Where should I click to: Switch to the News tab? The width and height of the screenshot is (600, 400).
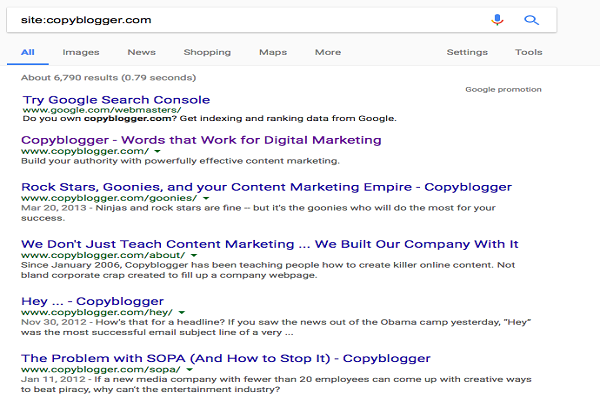(x=142, y=52)
